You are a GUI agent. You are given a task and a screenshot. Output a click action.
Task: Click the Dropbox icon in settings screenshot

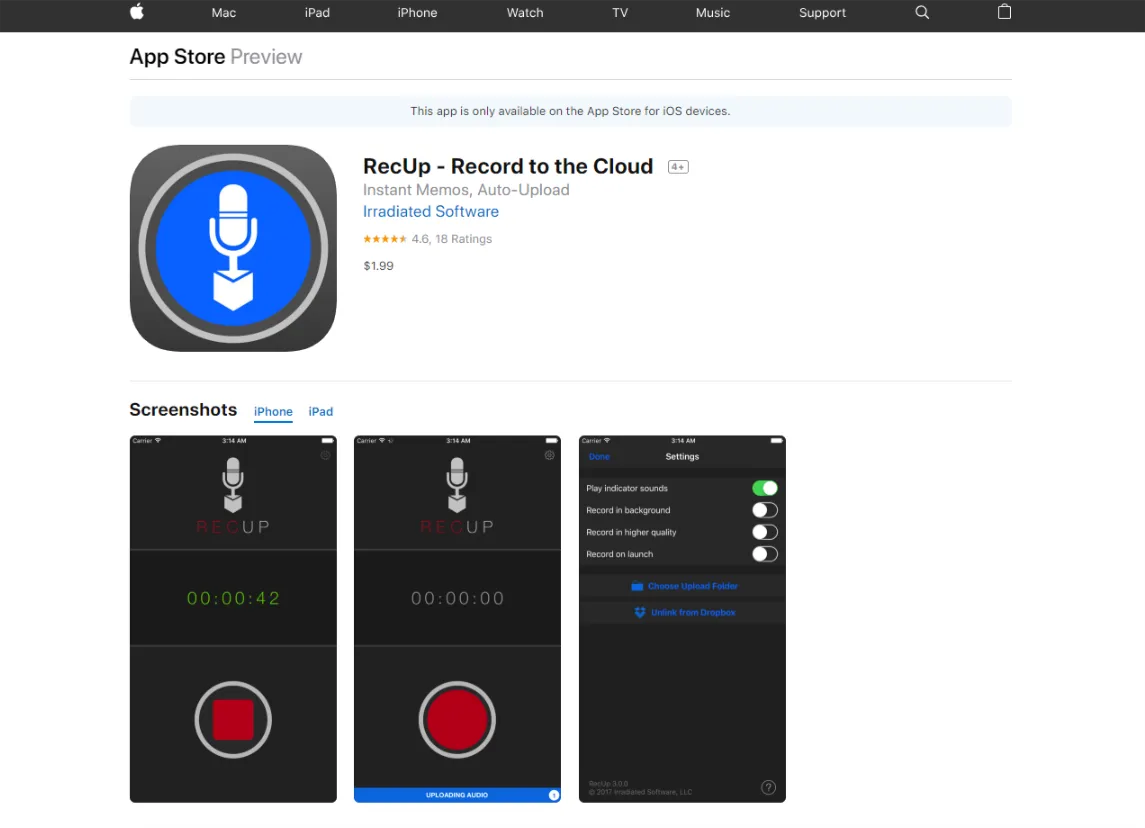click(x=640, y=613)
